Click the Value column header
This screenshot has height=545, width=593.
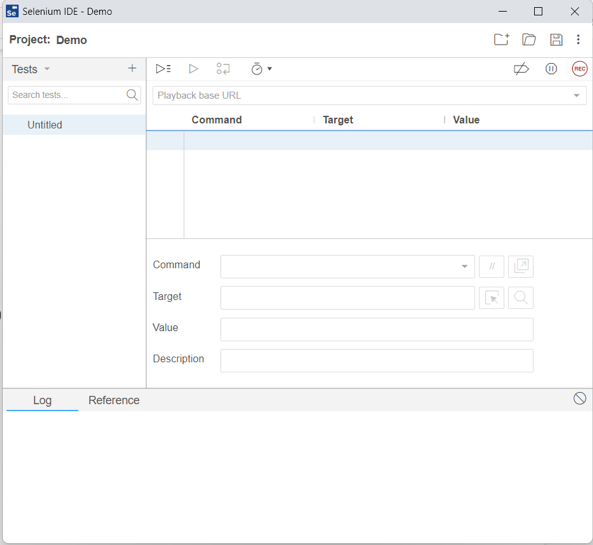[466, 120]
